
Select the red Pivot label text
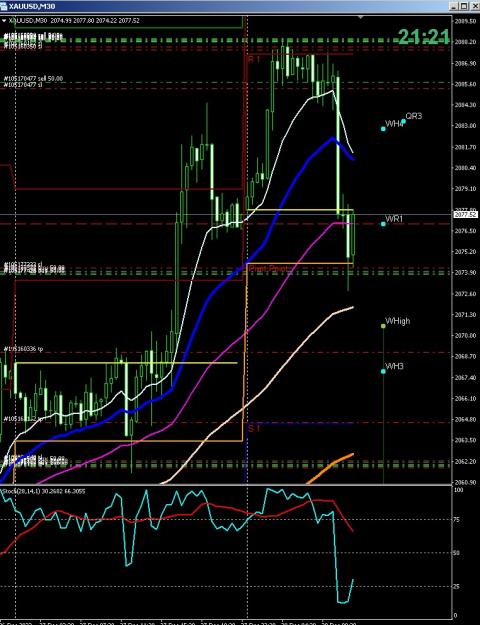[269, 269]
